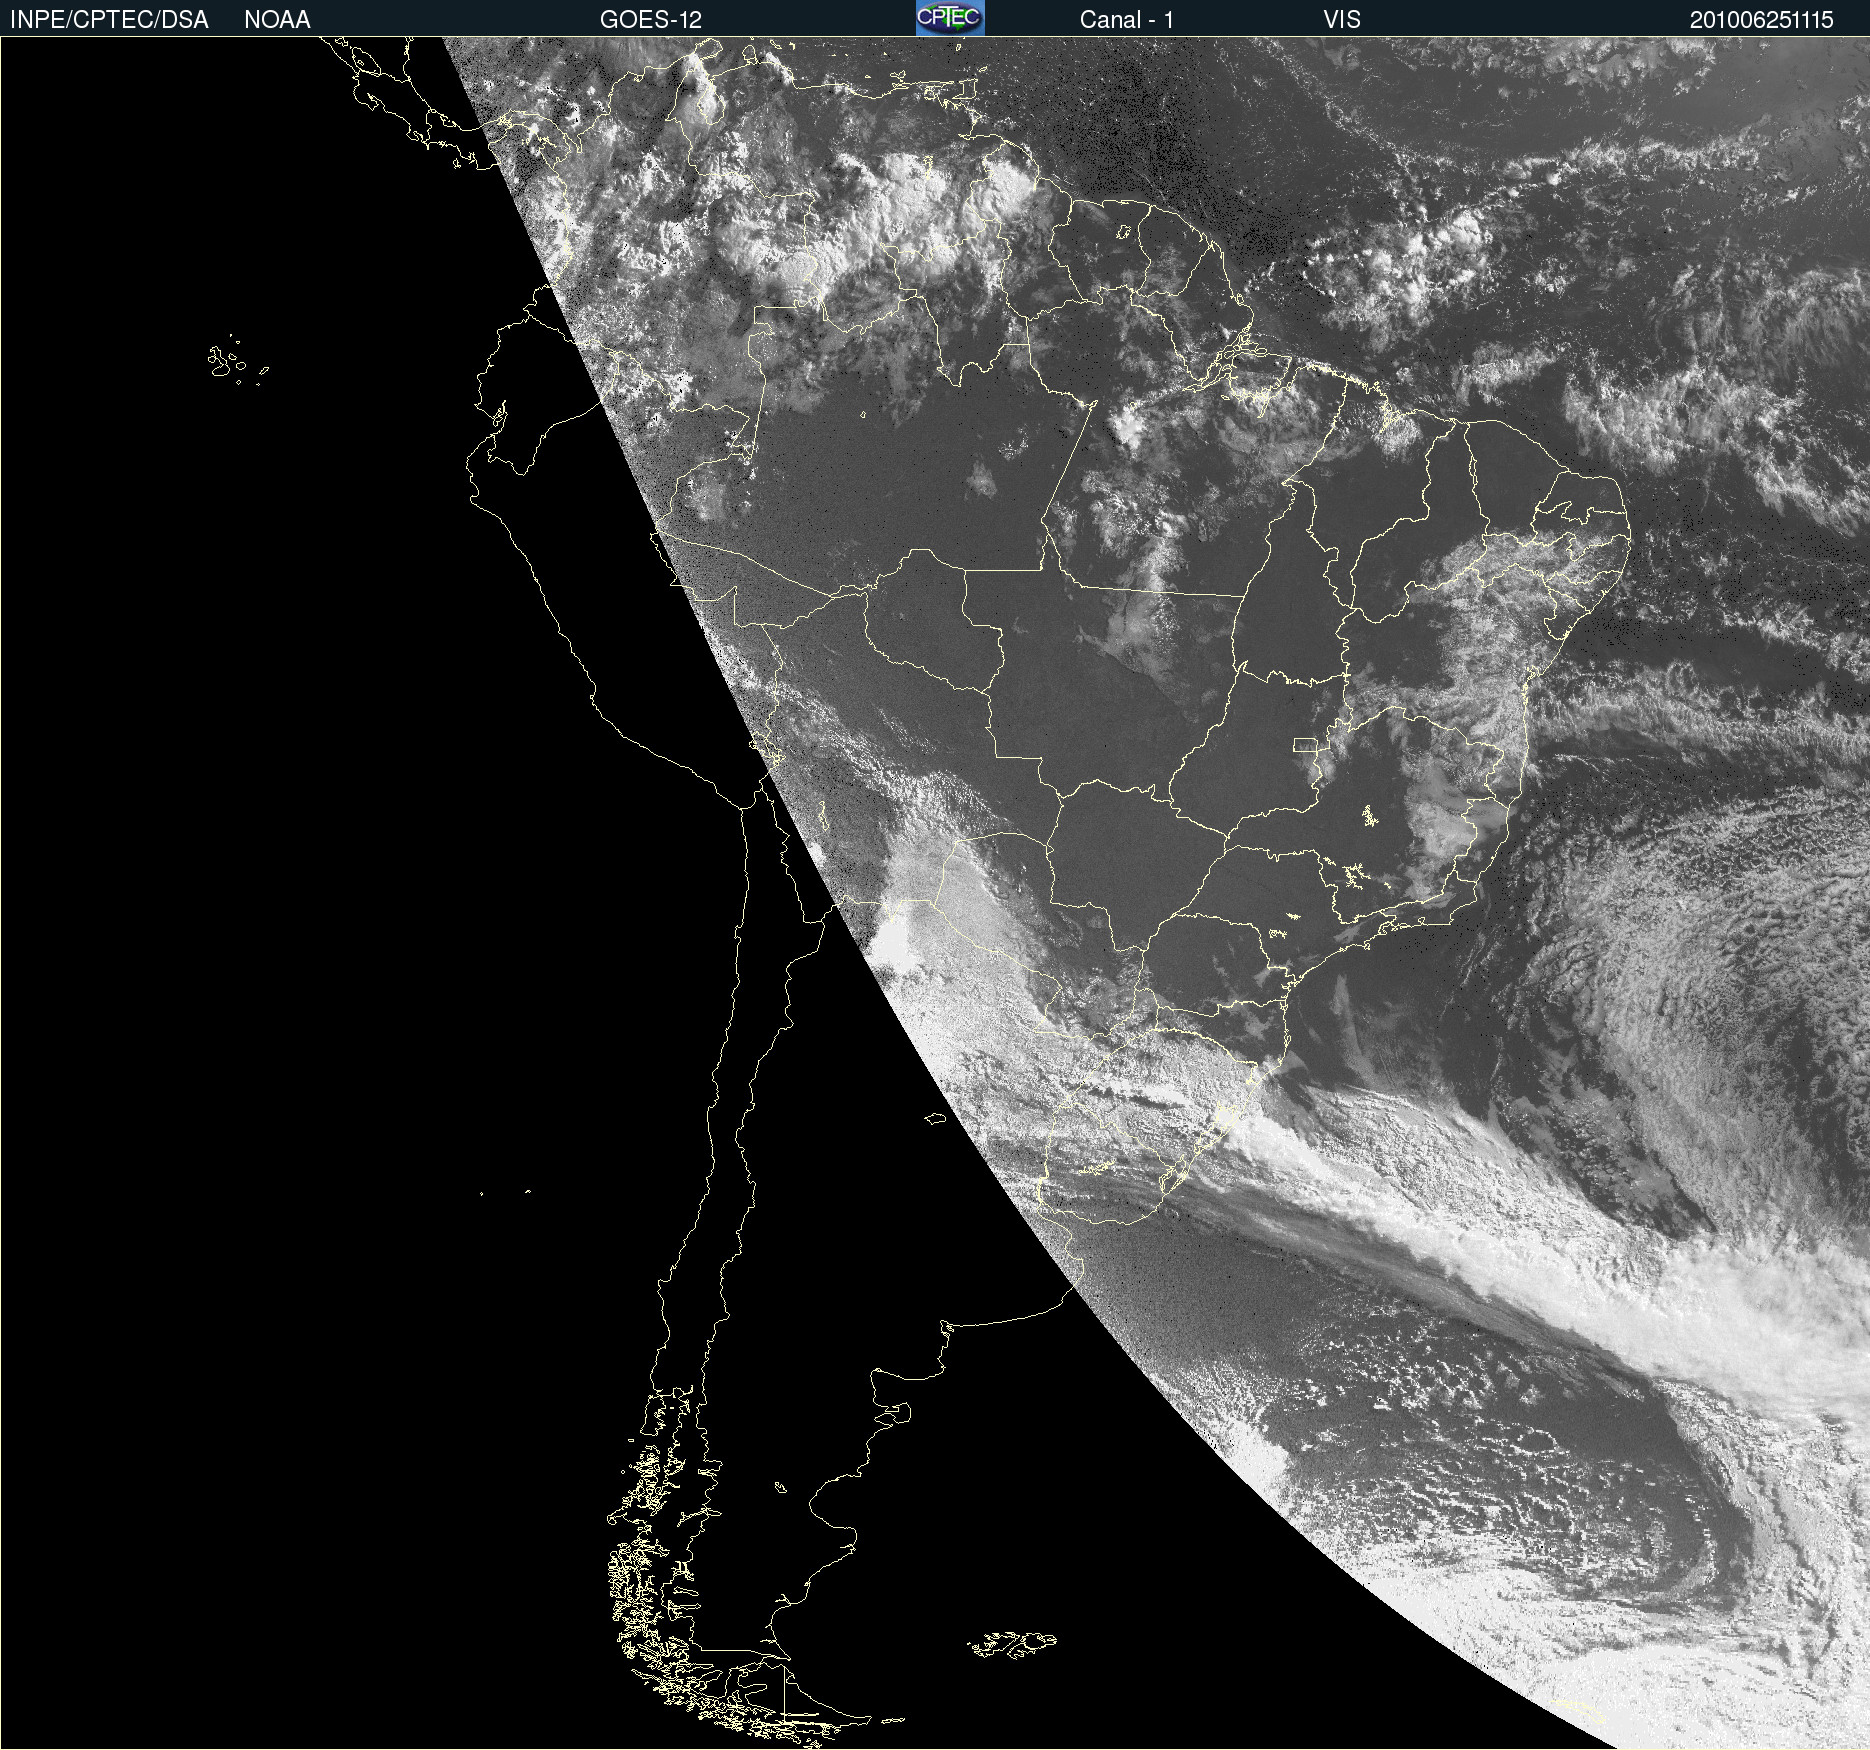Click the GOES-12 satellite label

651,20
